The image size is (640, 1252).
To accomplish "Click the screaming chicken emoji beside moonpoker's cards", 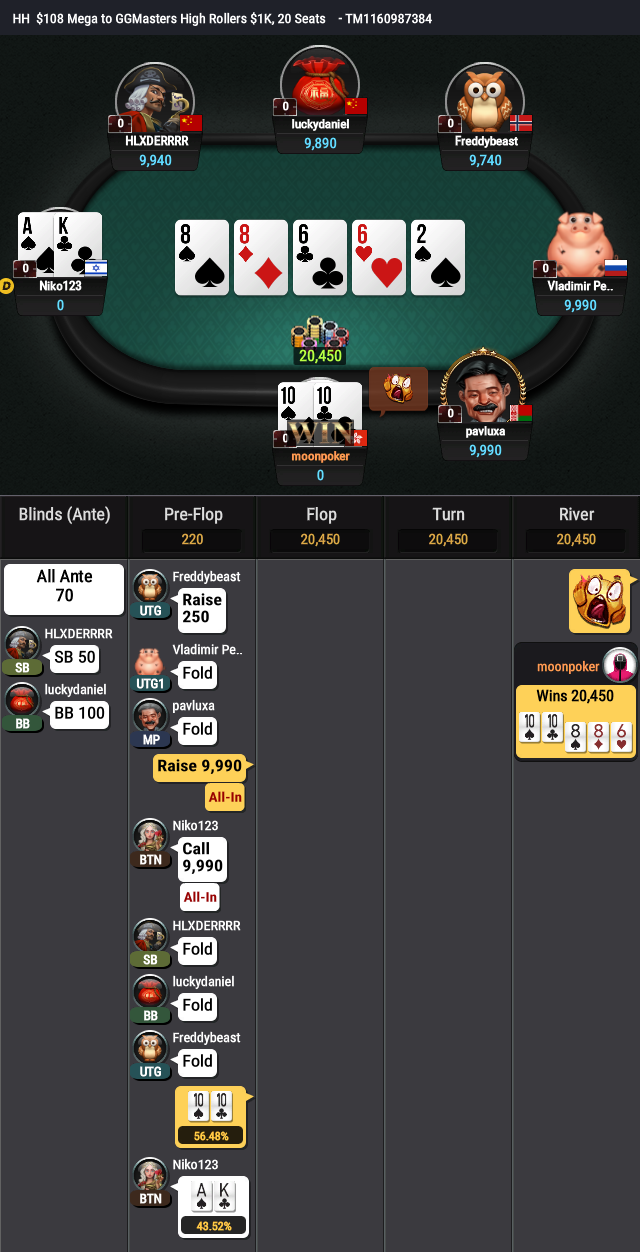I will pos(399,390).
